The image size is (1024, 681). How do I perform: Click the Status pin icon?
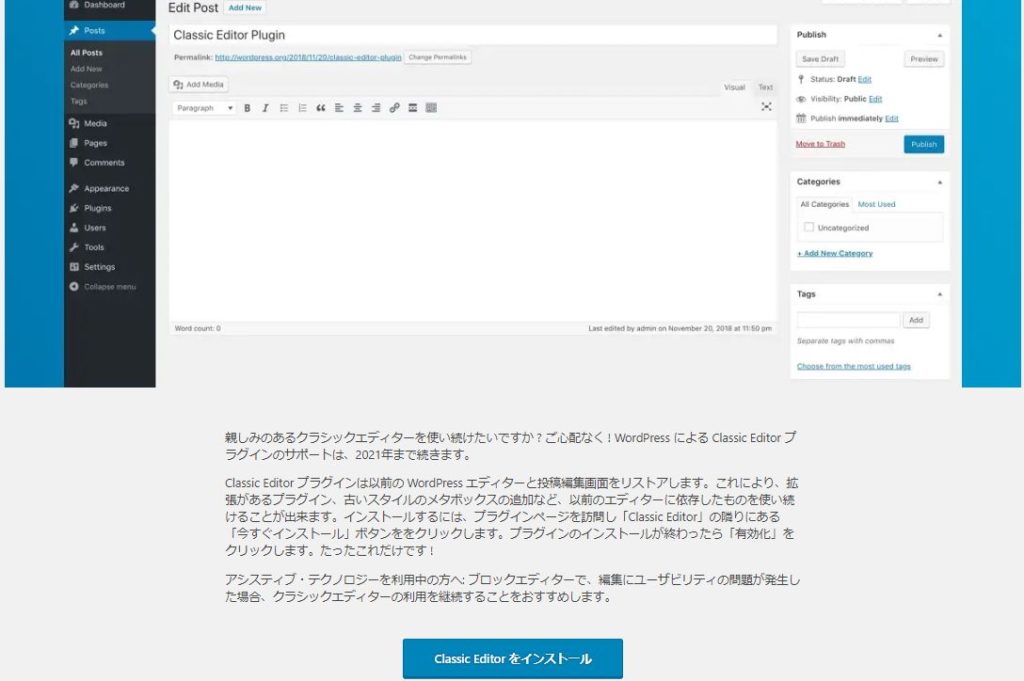(801, 79)
